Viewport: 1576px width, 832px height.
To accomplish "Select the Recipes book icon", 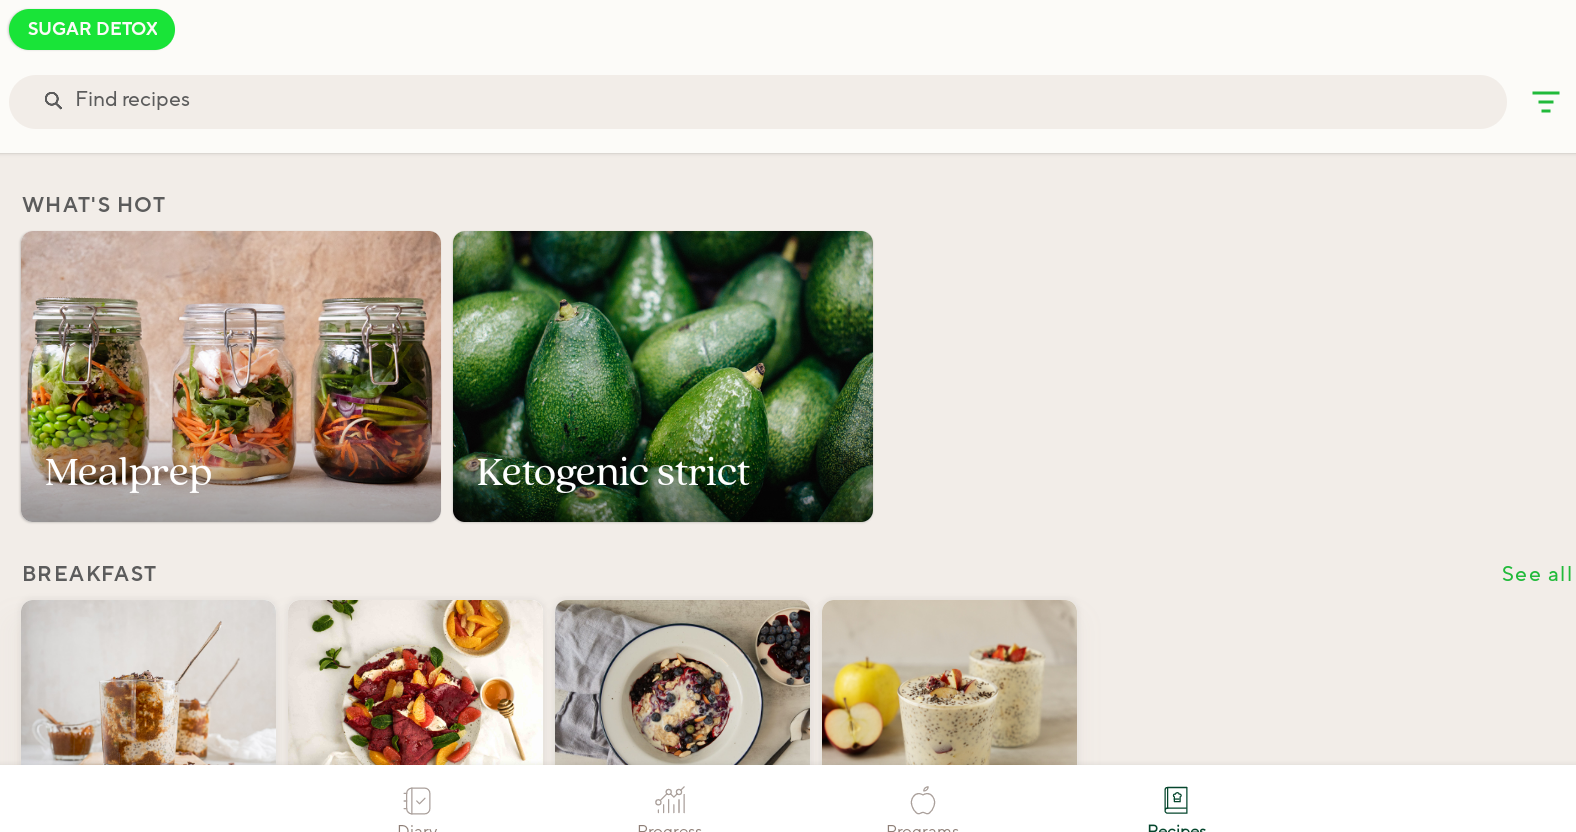I will coord(1176,800).
